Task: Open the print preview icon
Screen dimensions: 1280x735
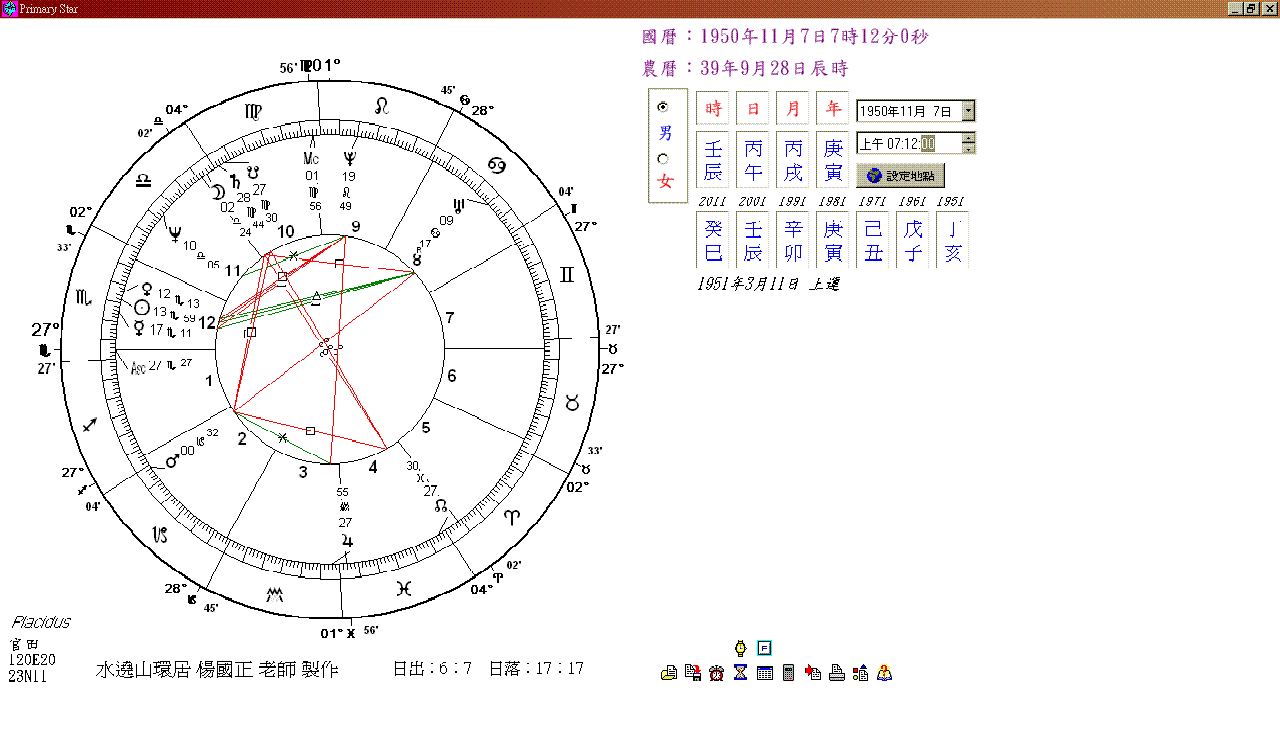Action: 668,672
